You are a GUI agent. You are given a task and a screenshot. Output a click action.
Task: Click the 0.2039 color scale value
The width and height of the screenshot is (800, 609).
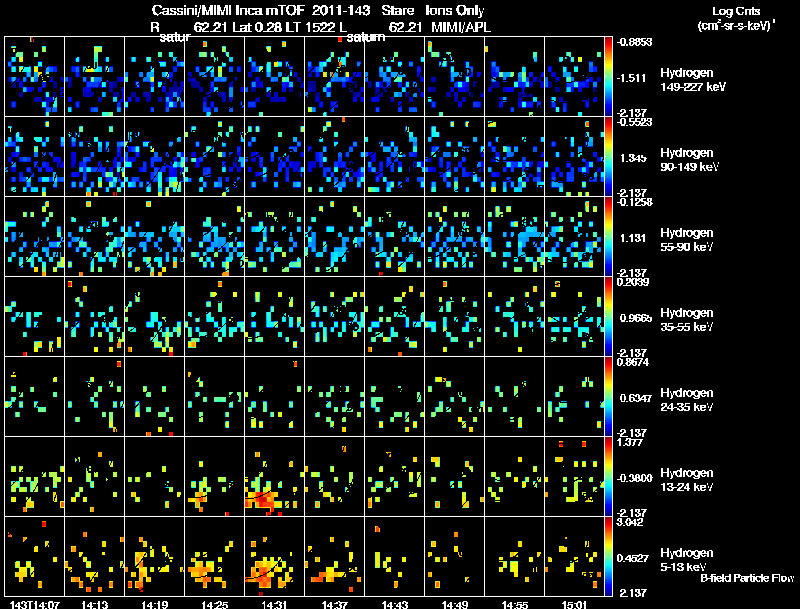pos(633,282)
